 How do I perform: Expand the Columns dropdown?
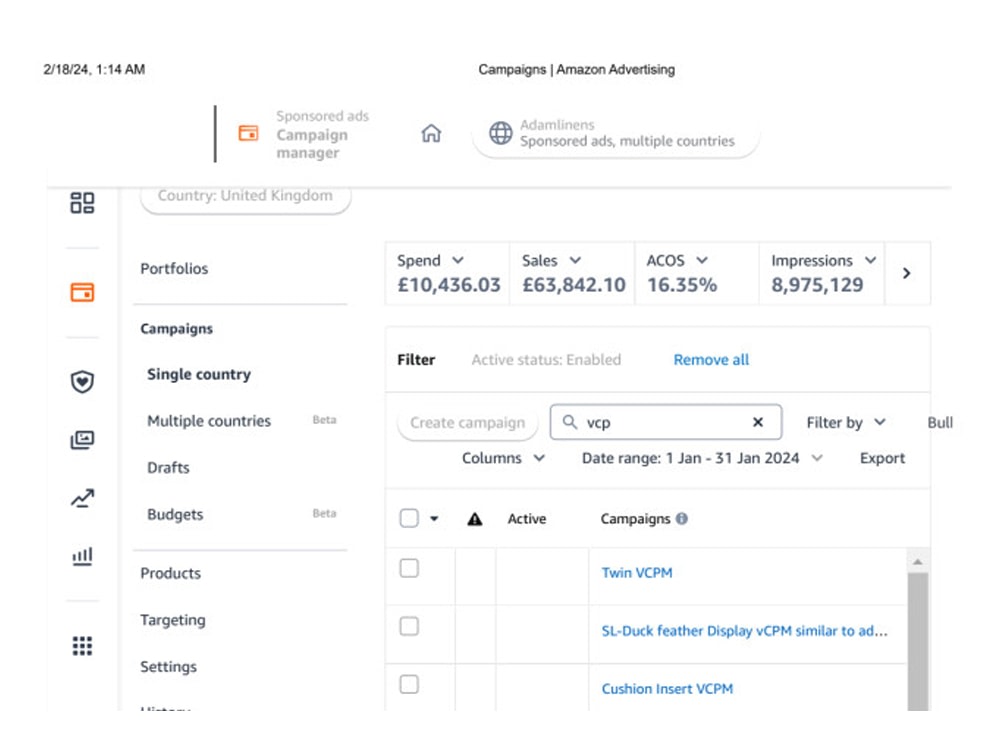pos(503,458)
